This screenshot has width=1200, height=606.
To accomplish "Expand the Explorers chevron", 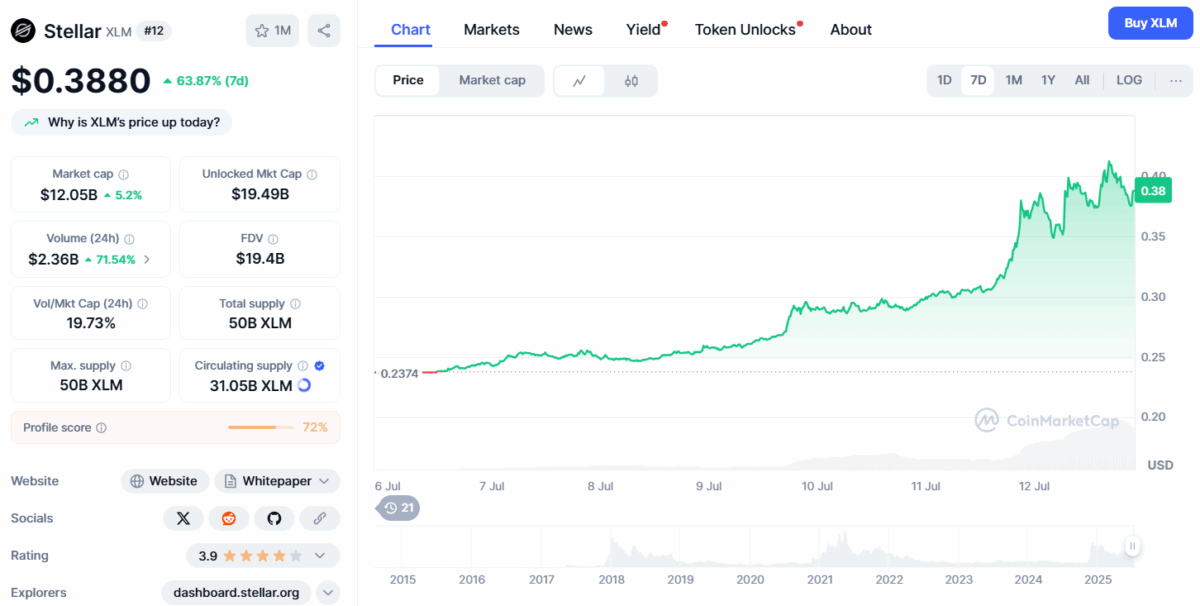I will 328,593.
